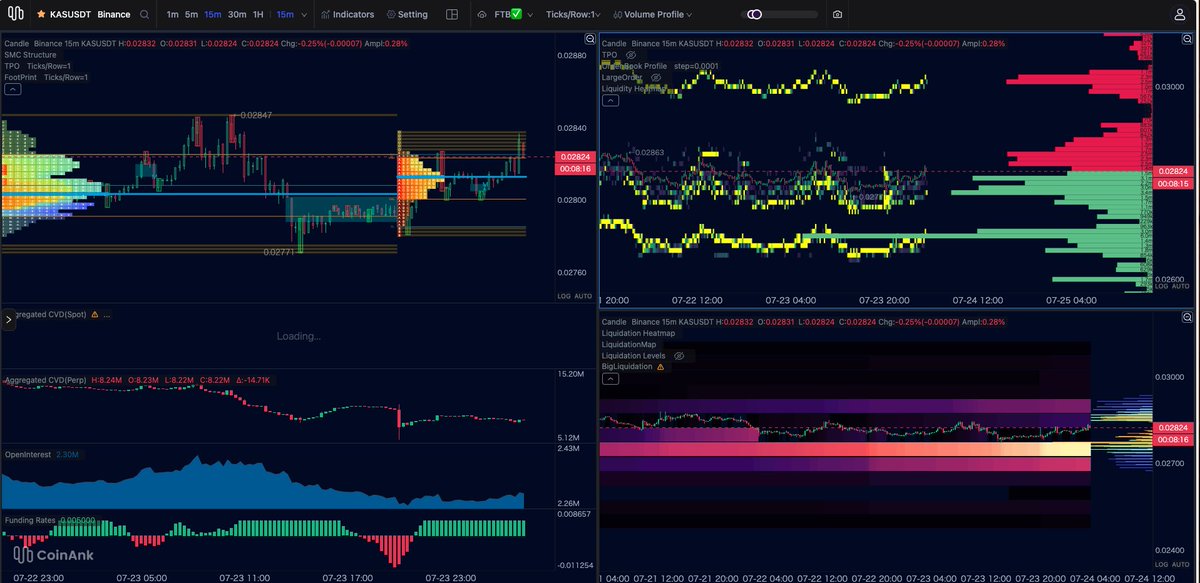The height and width of the screenshot is (583, 1200).
Task: Take a chart snapshot with camera icon
Action: tap(837, 15)
